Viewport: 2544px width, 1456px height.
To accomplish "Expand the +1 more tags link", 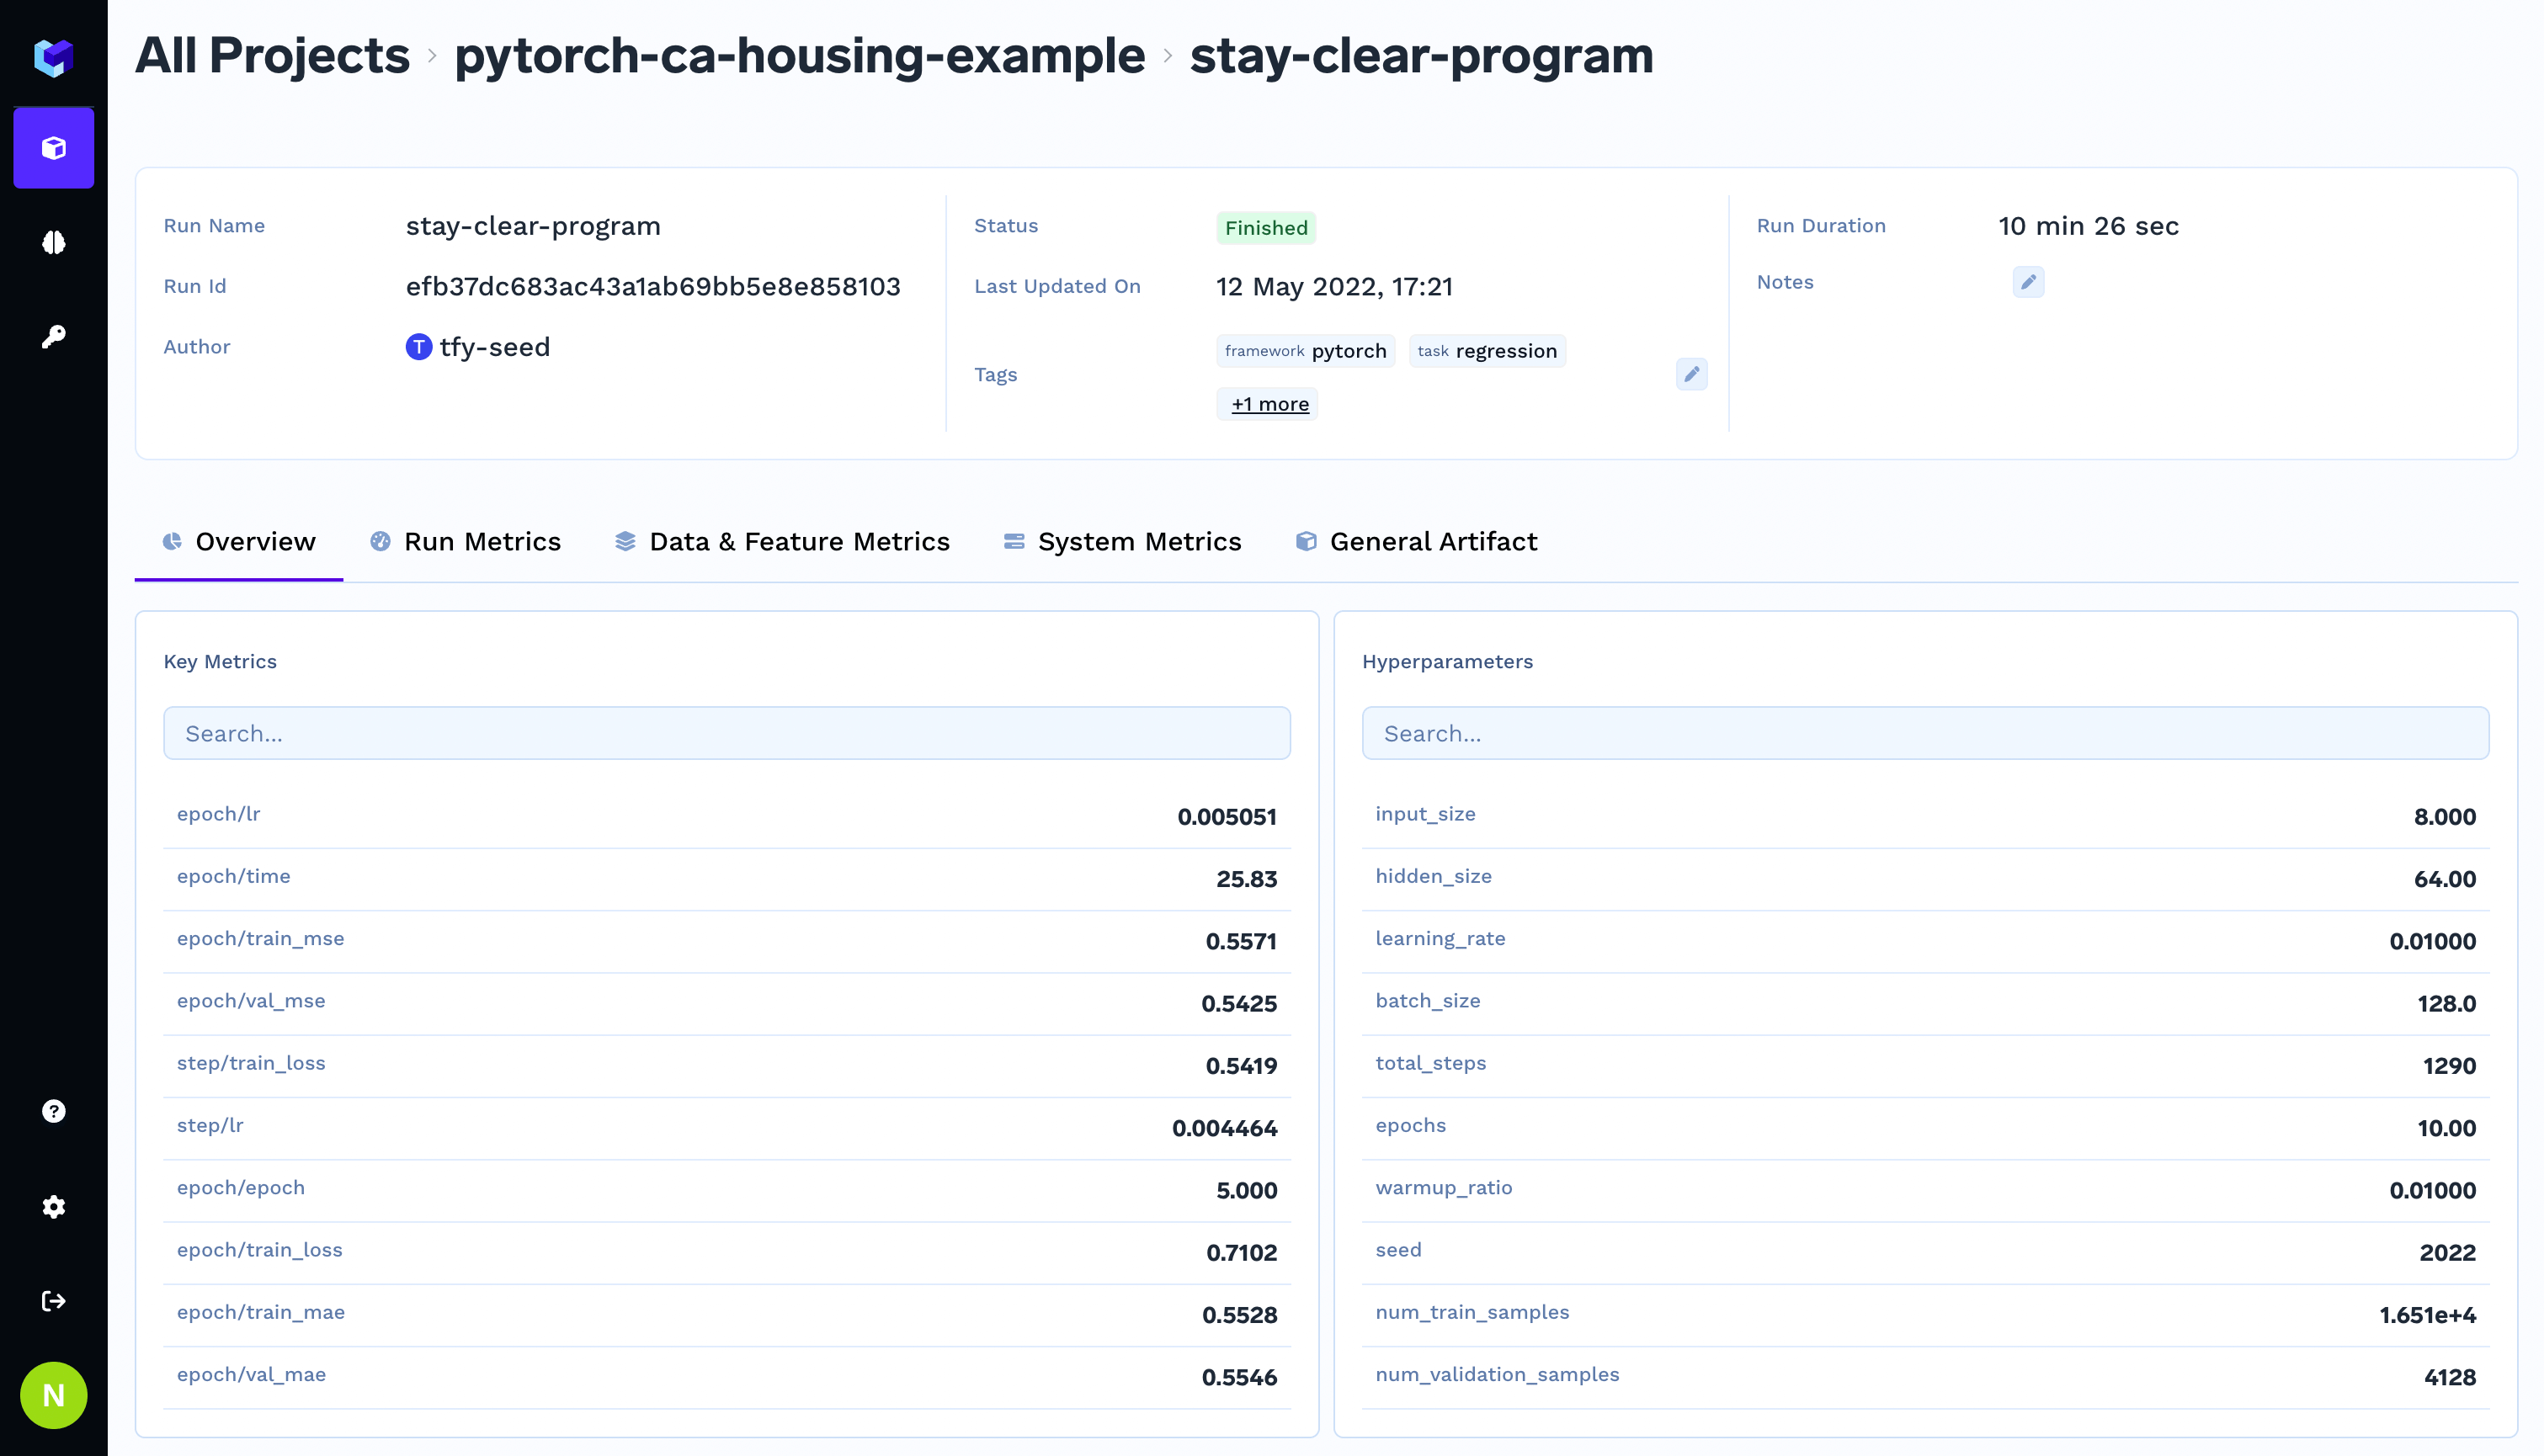I will [x=1269, y=404].
